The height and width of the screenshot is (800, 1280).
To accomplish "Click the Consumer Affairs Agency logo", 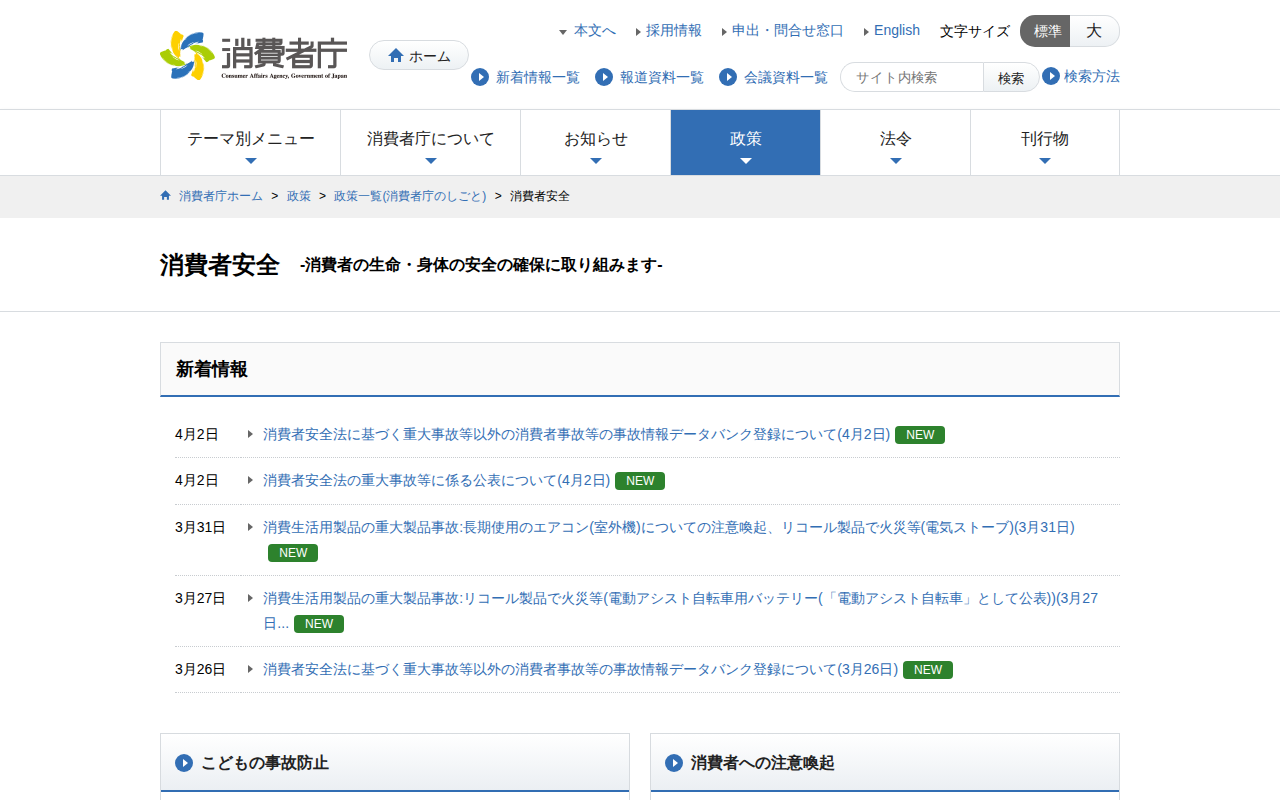I will [254, 55].
